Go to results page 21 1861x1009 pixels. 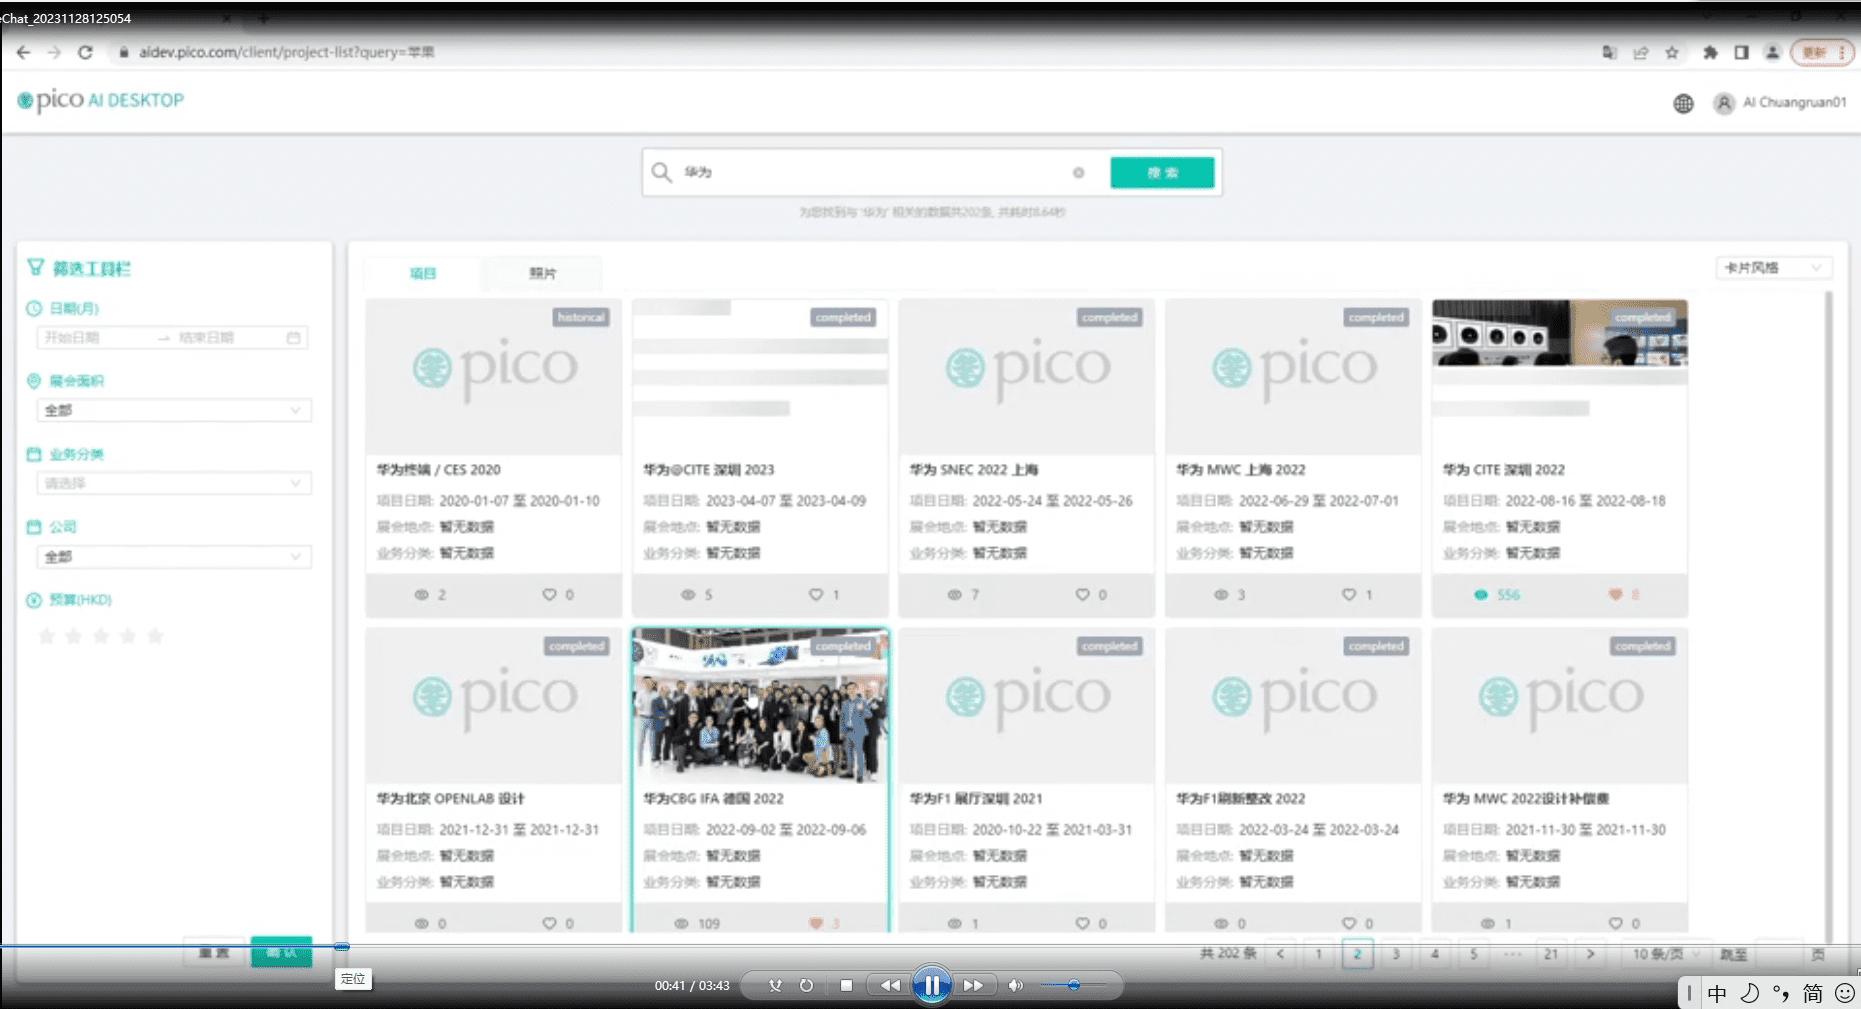1551,954
